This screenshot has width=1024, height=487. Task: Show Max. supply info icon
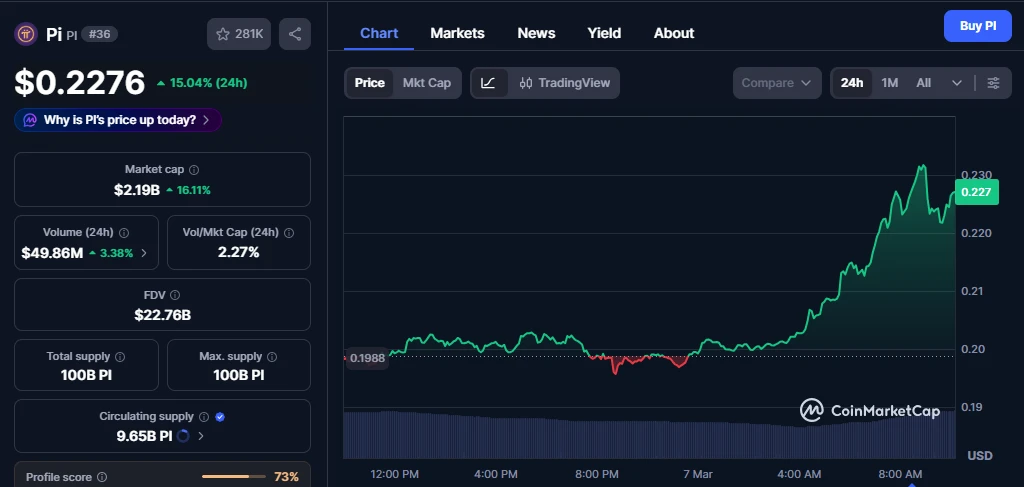[x=272, y=357]
